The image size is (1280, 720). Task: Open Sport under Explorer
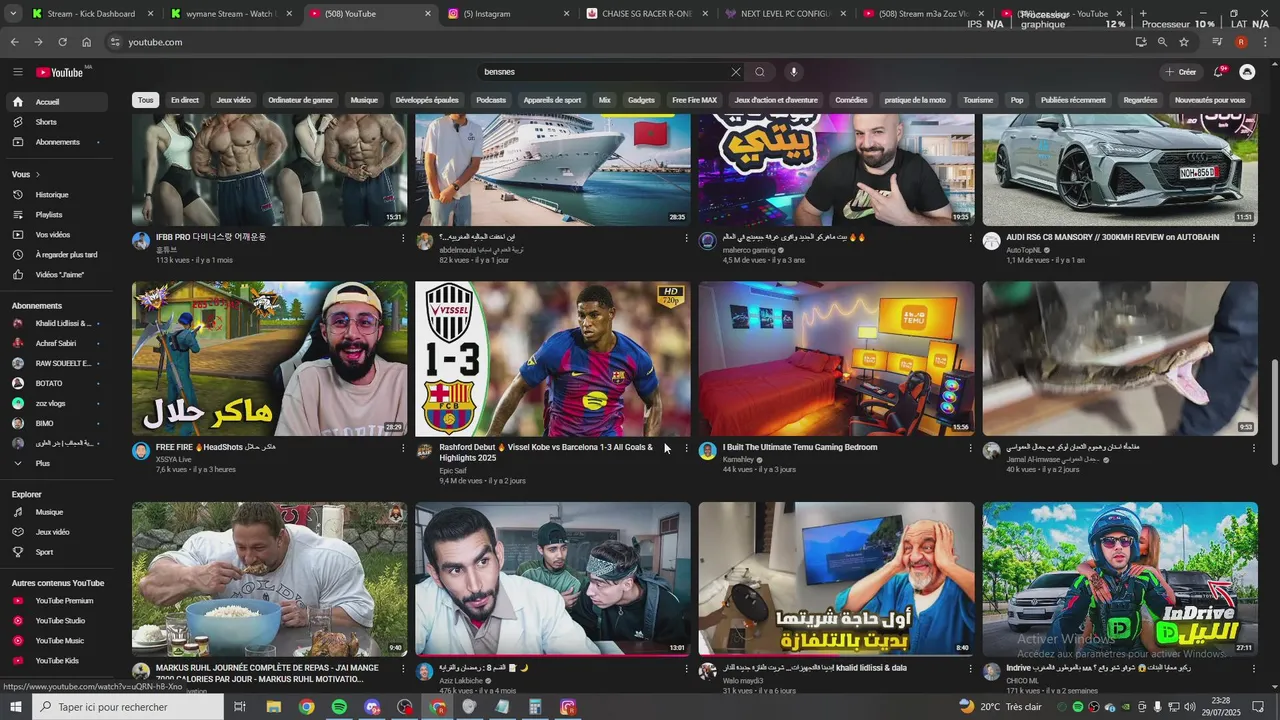[56, 552]
